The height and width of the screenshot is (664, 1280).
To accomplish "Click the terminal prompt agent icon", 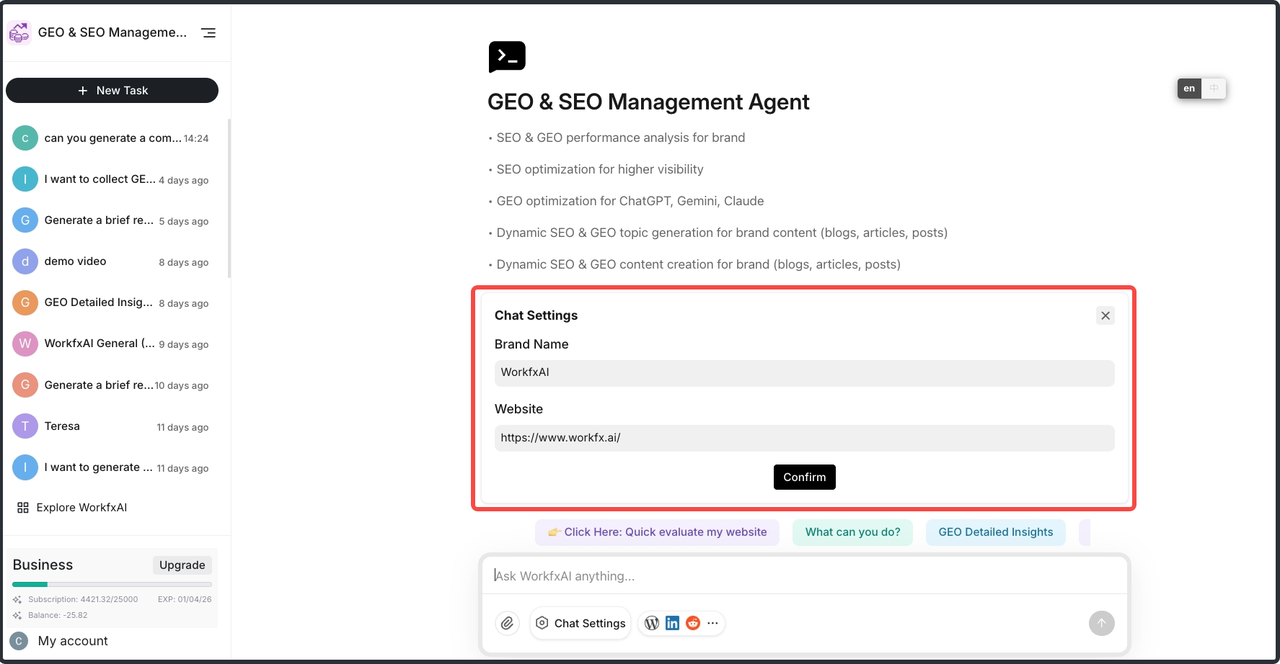I will coord(507,57).
